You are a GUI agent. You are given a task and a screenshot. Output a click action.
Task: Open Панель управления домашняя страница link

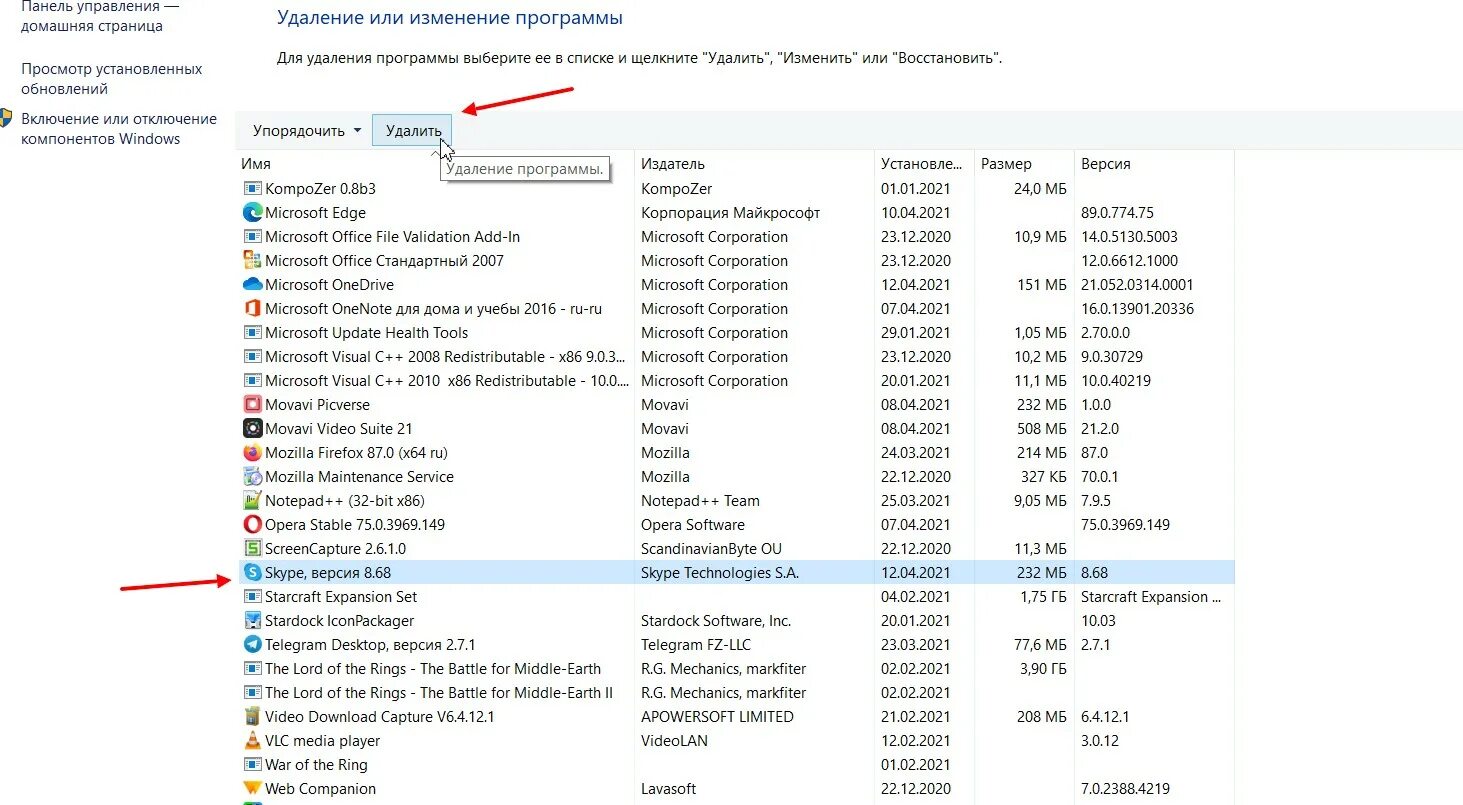(x=100, y=16)
